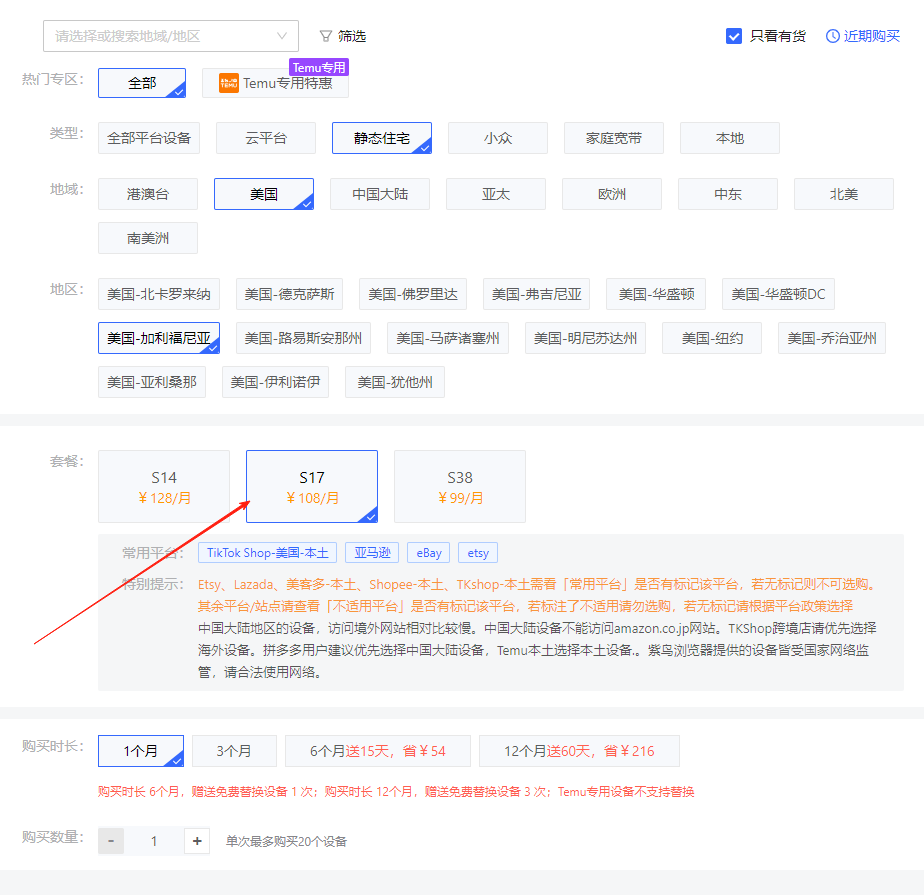
Task: Choose 北美 region
Action: 844,194
